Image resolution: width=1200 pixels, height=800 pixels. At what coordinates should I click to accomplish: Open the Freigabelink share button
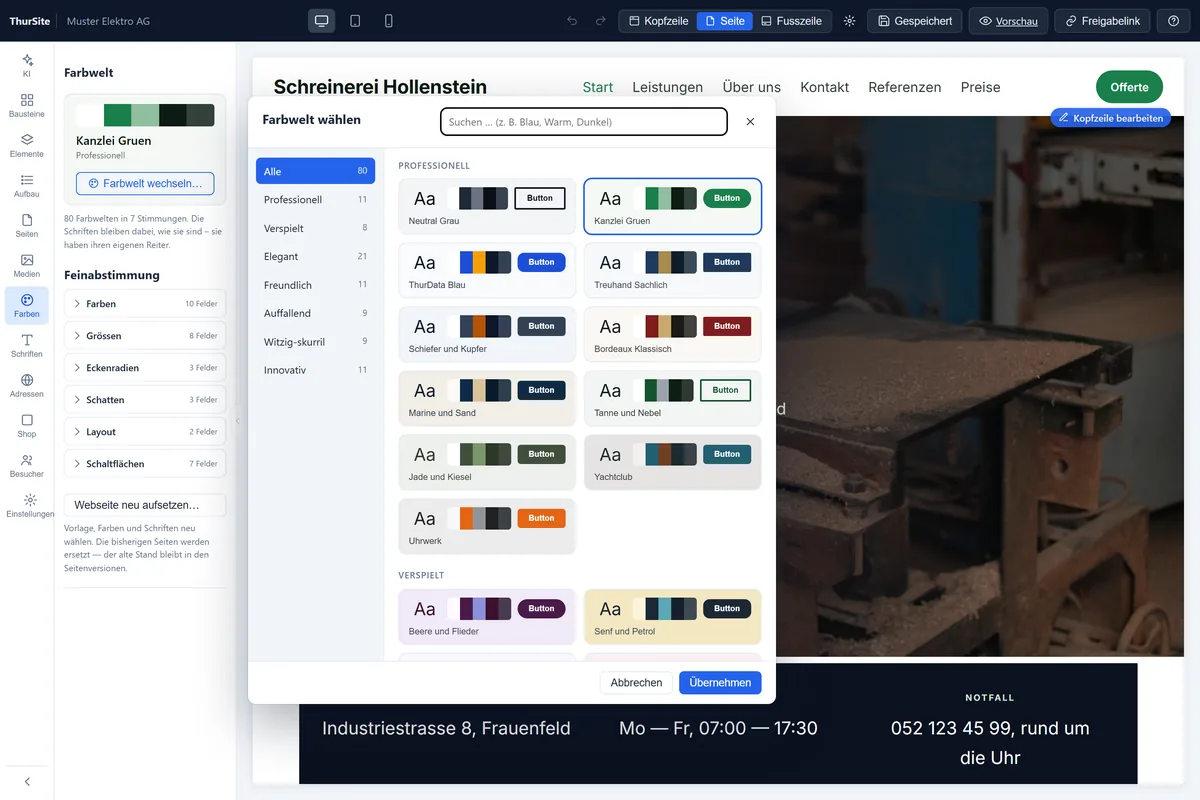tap(1103, 21)
